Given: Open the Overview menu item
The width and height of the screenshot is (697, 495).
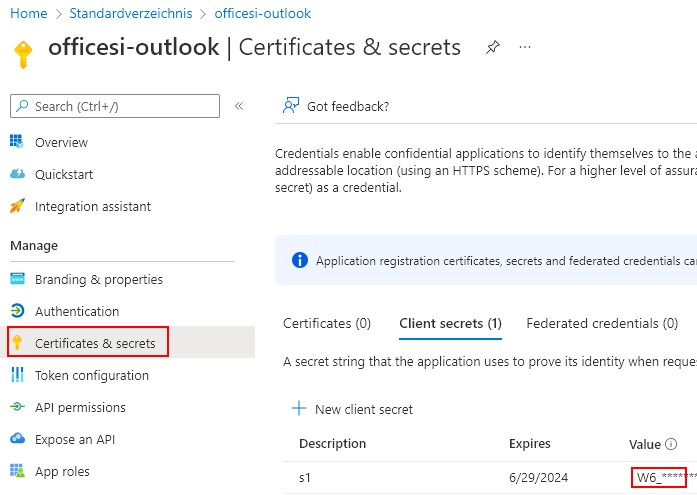Looking at the screenshot, I should point(61,143).
